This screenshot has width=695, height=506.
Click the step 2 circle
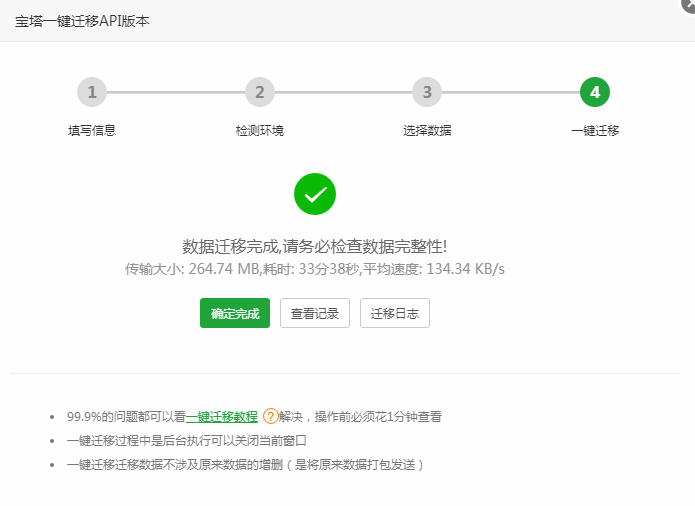[x=259, y=93]
